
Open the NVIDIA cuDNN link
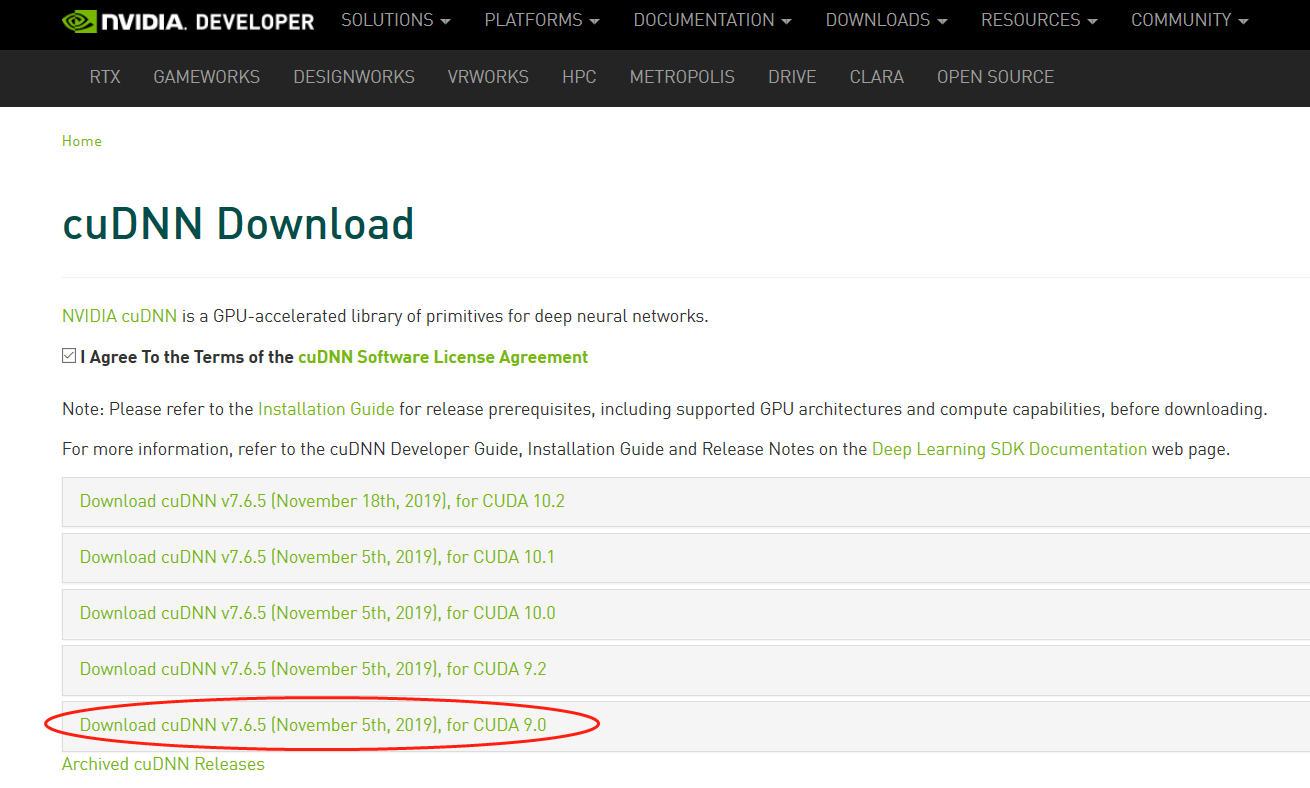tap(119, 316)
